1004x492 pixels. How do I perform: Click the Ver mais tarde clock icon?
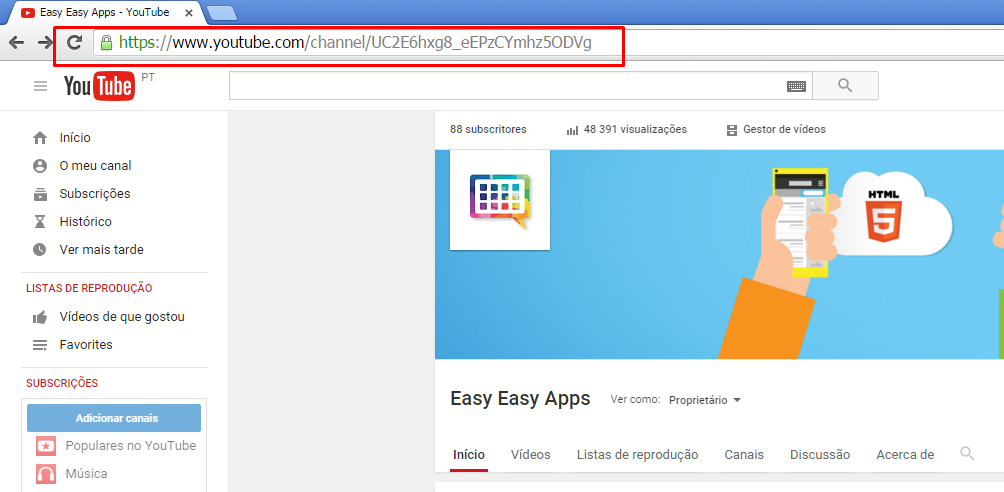click(40, 250)
